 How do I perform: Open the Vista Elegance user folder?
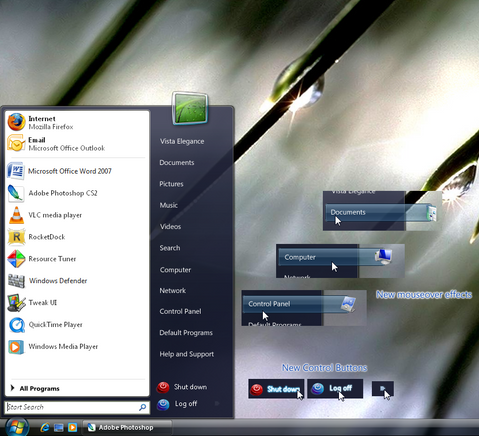click(182, 141)
